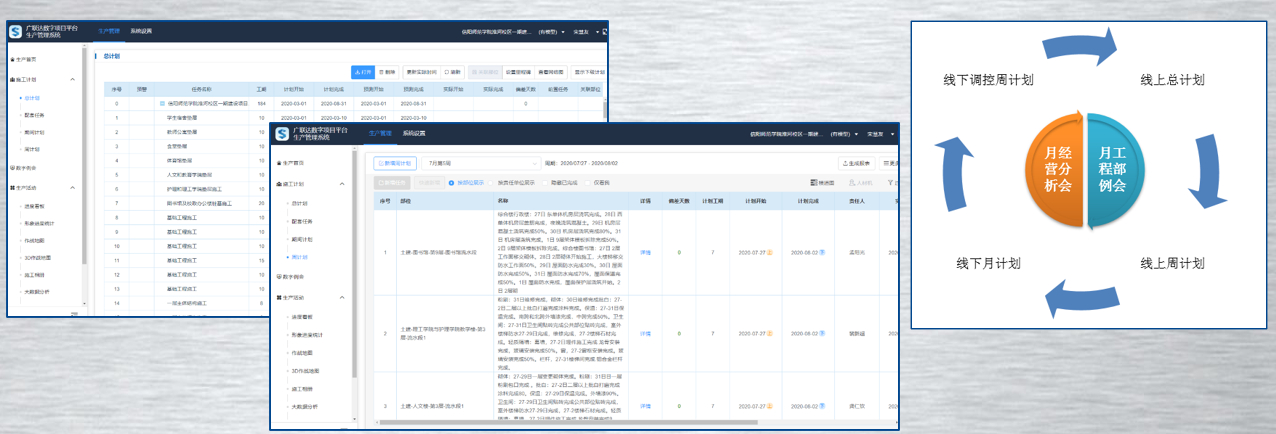Click the 生产首页 home icon in front sidebar

click(x=279, y=163)
